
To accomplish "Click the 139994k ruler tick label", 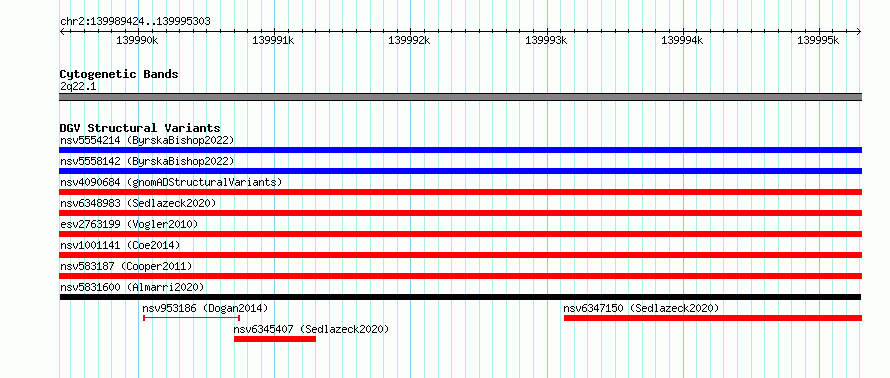I will click(682, 40).
